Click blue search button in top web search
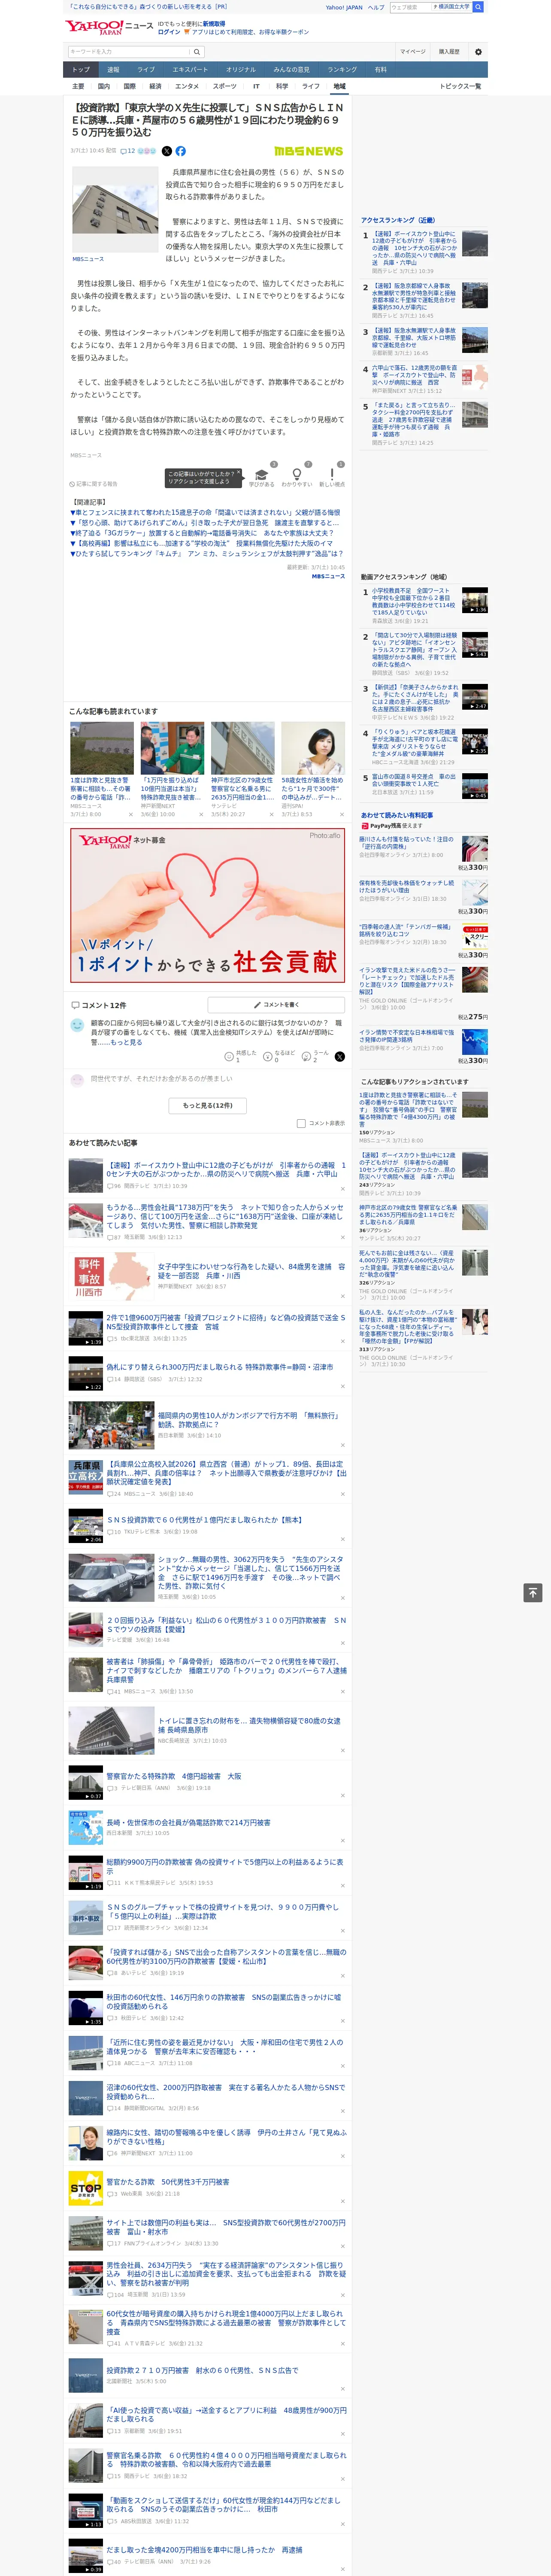The image size is (551, 2576). click(478, 7)
